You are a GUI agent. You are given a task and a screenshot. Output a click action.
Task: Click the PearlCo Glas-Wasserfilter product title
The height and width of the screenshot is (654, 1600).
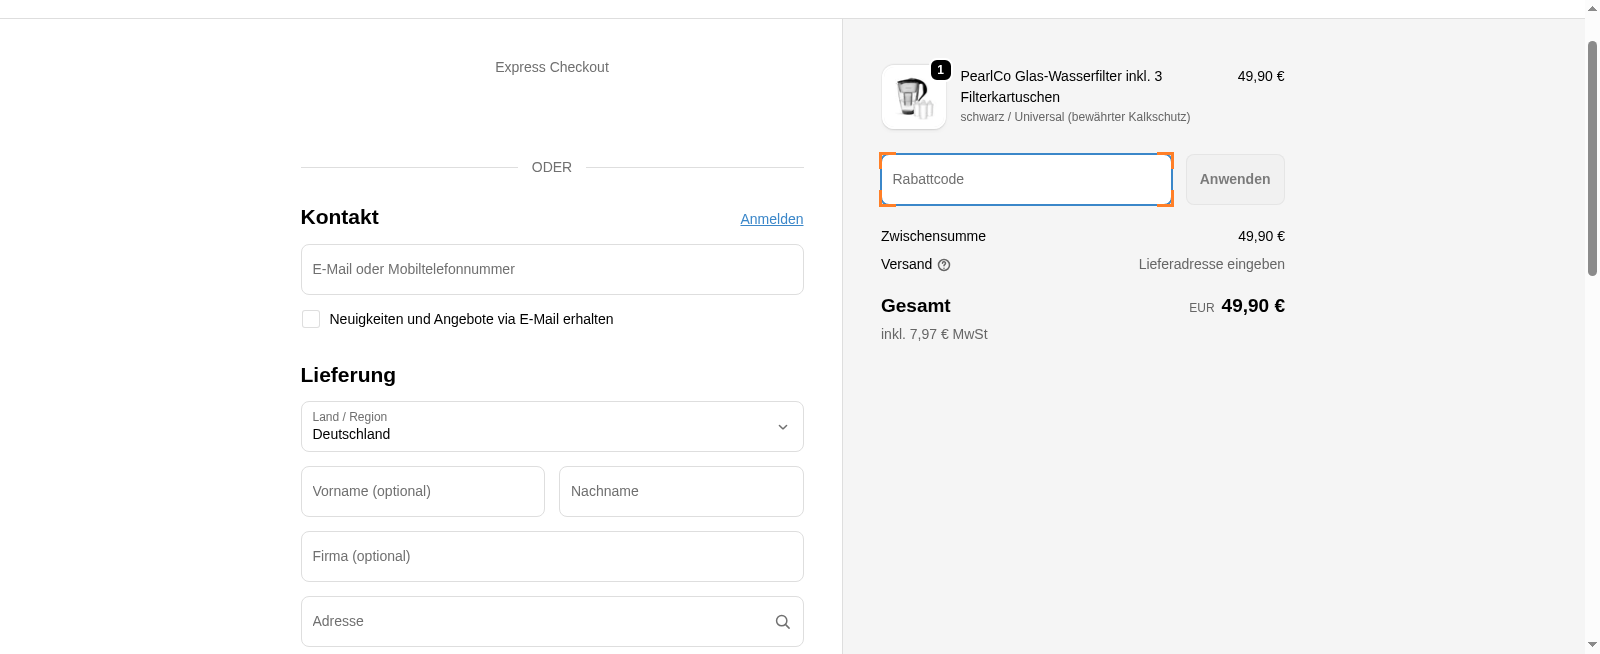coord(1060,86)
